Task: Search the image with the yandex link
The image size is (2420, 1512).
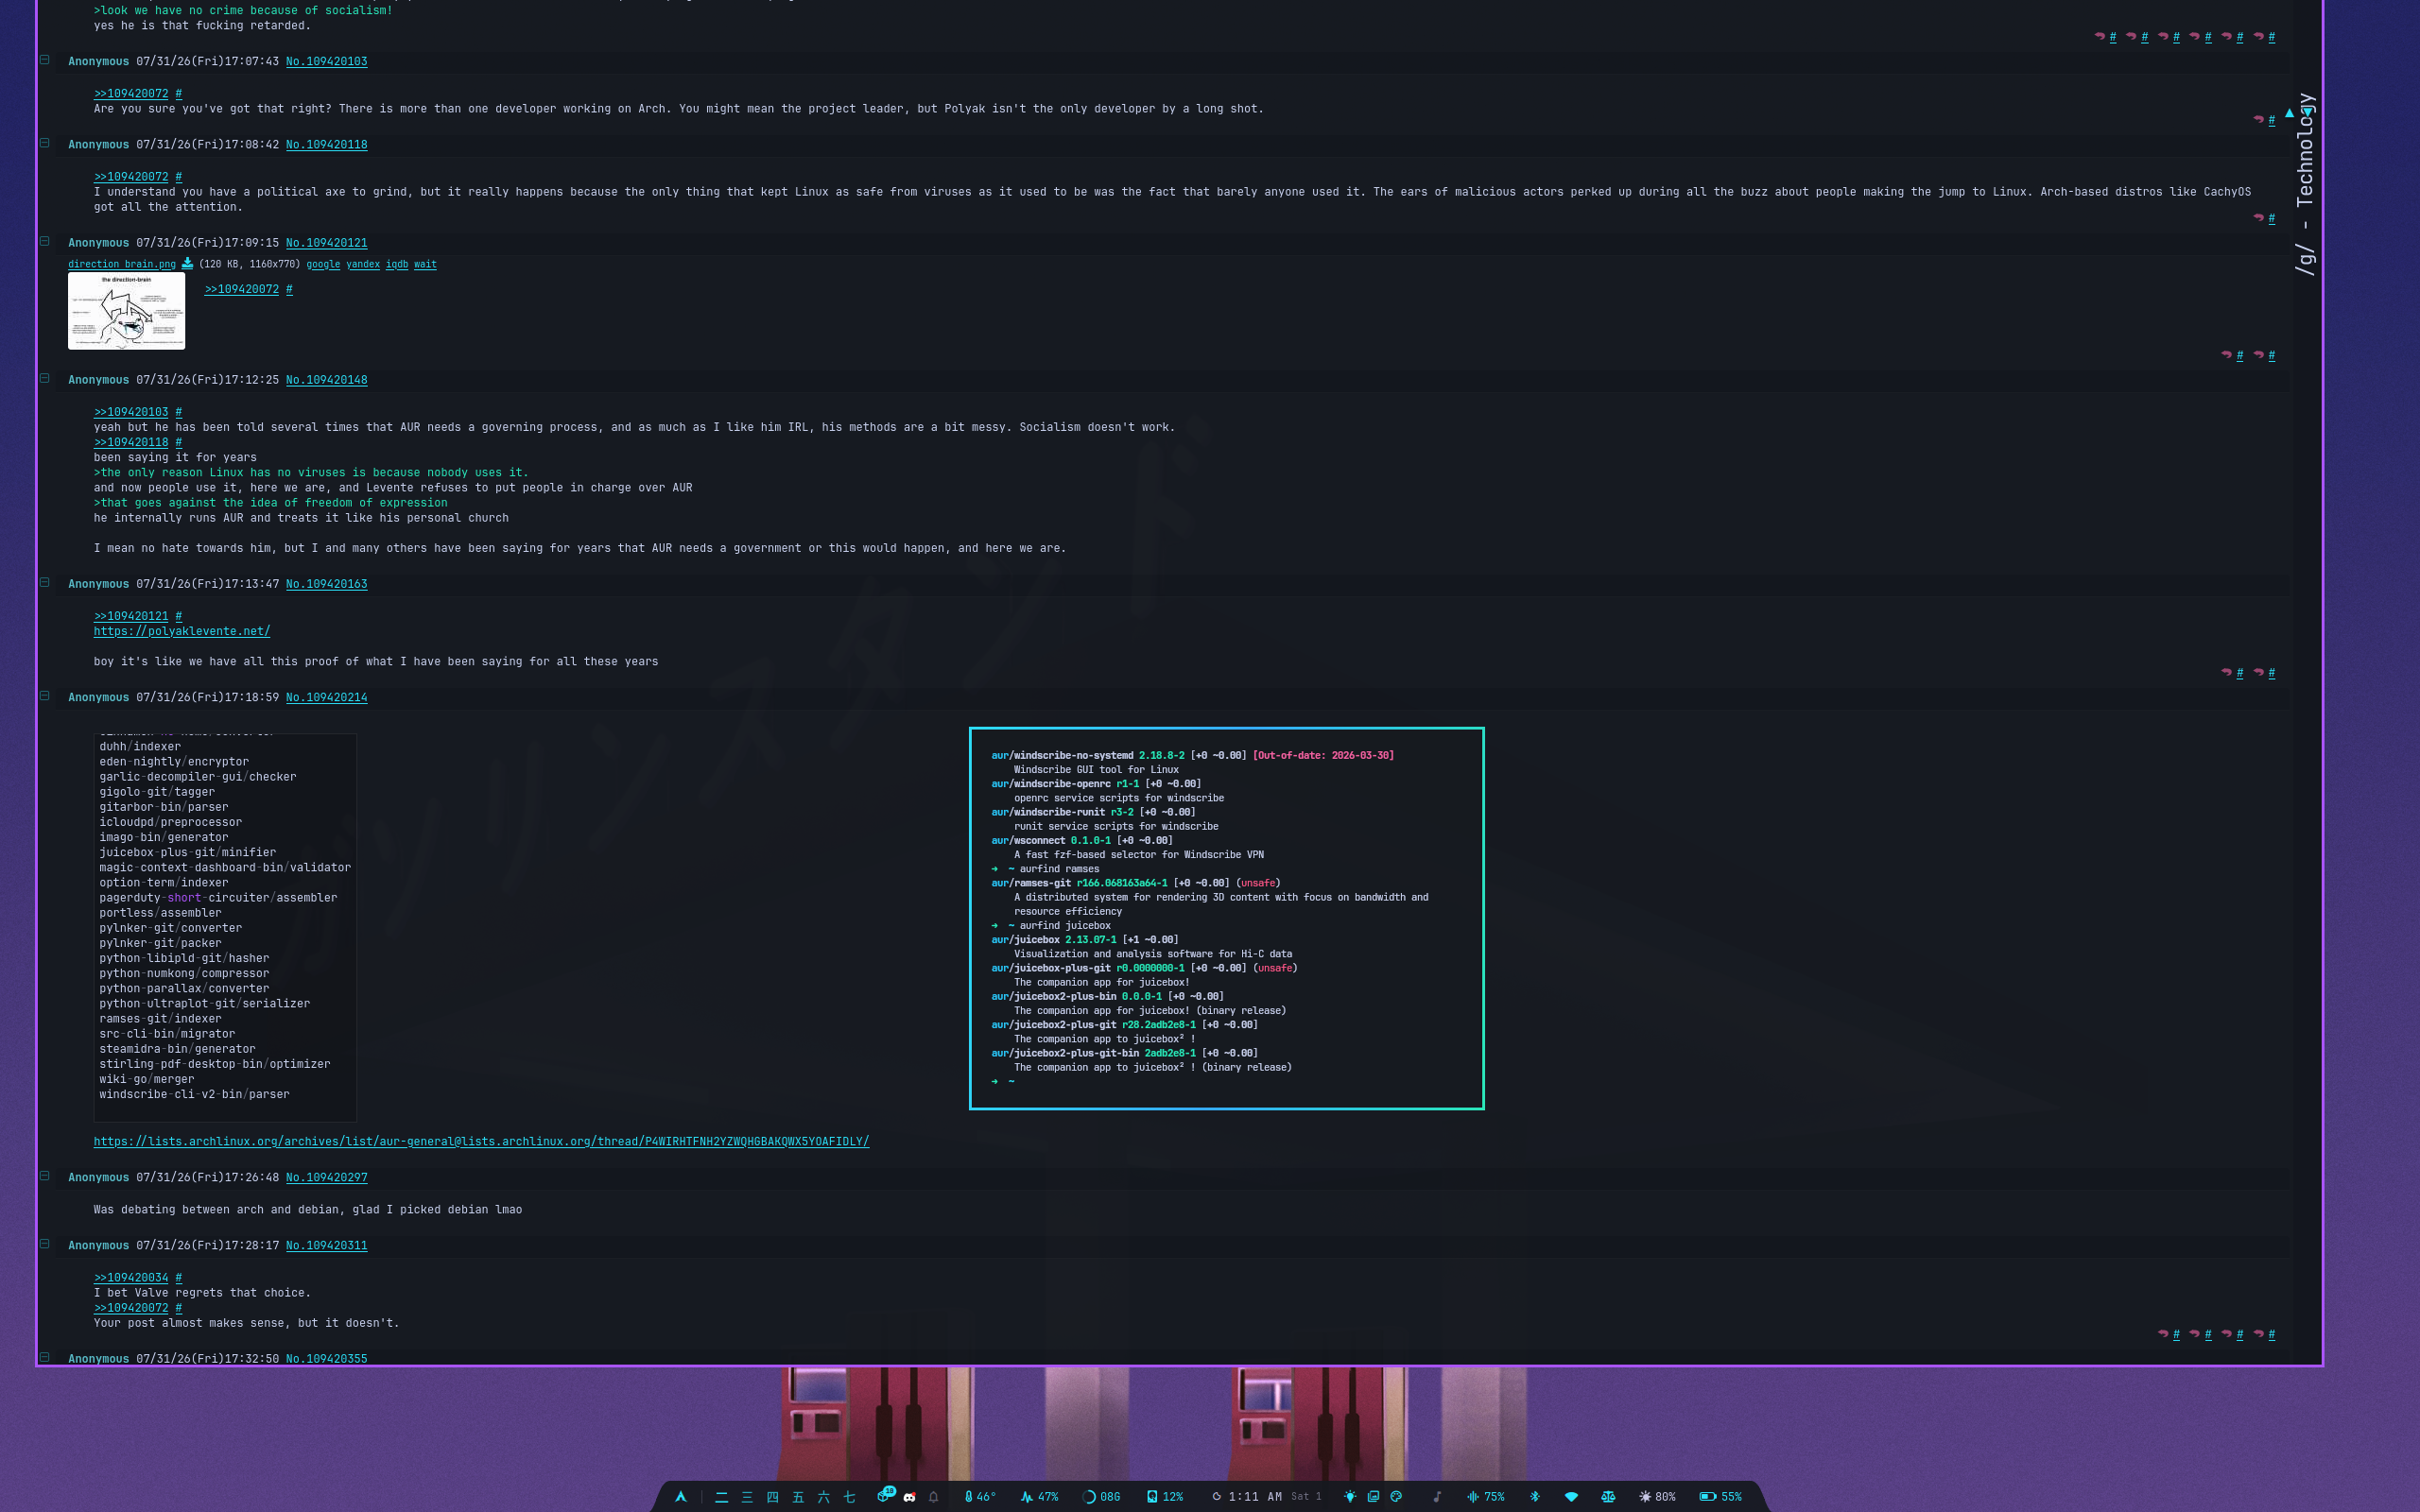Action: click(363, 265)
